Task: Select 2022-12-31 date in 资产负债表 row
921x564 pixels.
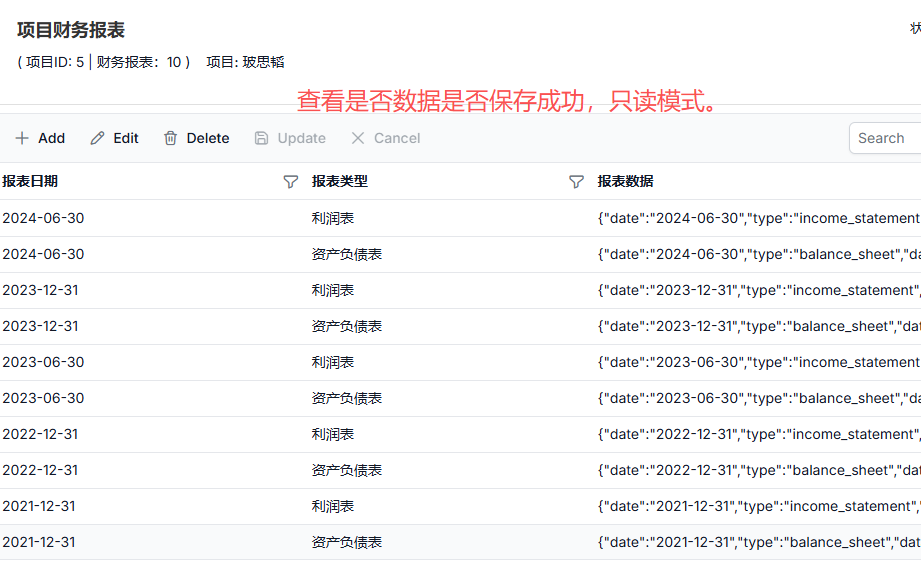Action: pos(41,470)
